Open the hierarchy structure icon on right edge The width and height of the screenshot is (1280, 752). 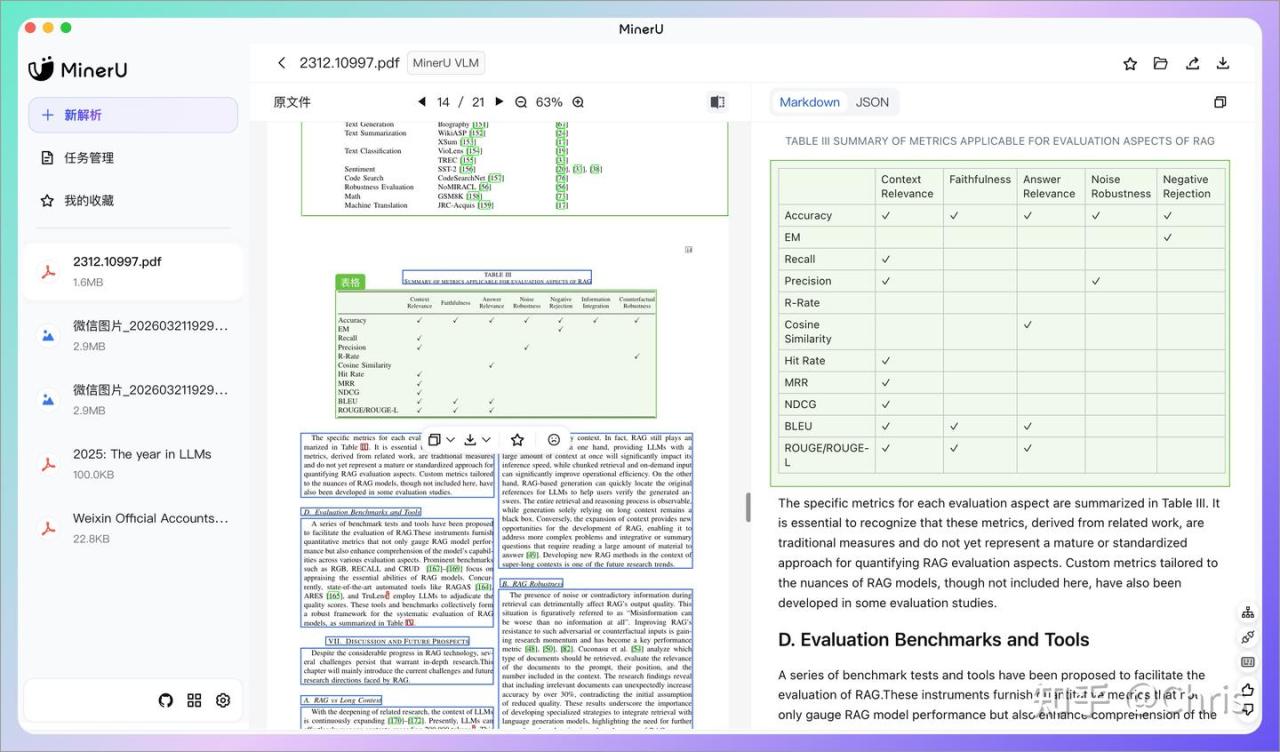pos(1247,612)
